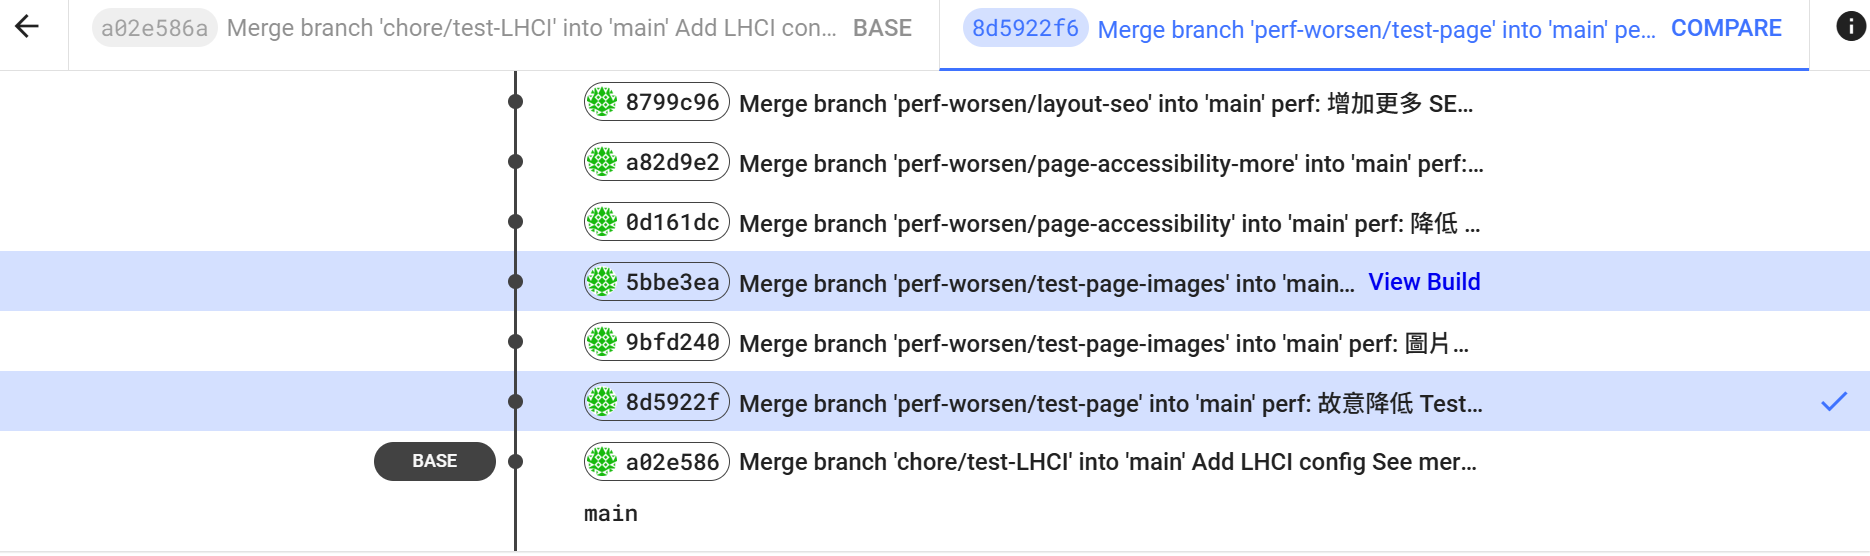This screenshot has width=1870, height=556.
Task: Select the BASE build tab a02e586a
Action: pyautogui.click(x=504, y=28)
